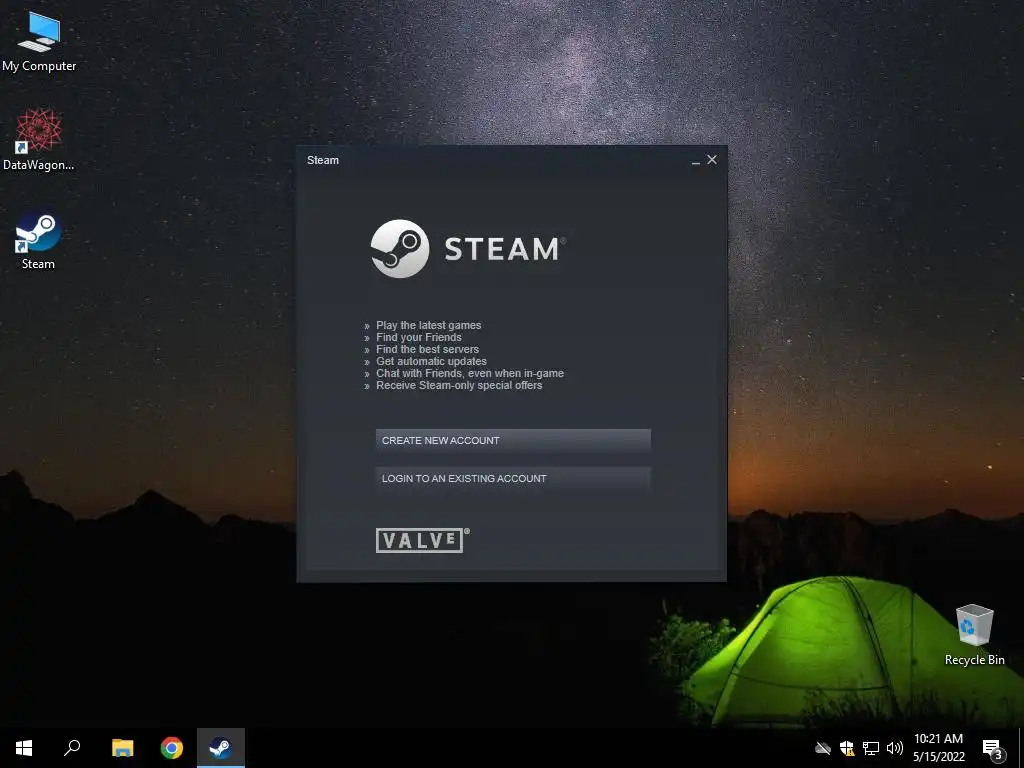Select the DataWagon desktop shortcut
Viewport: 1024px width, 768px height.
tap(39, 140)
